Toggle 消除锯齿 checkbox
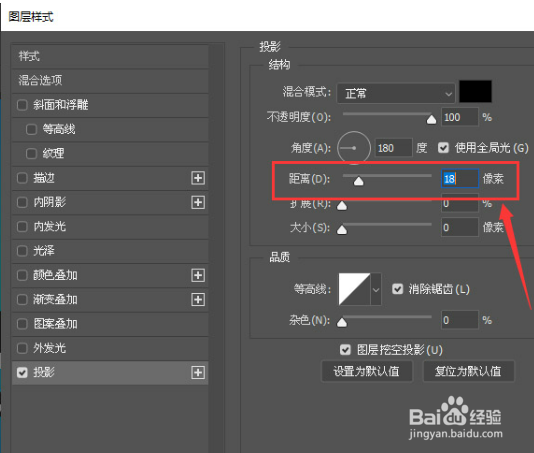The image size is (534, 453). (x=397, y=289)
